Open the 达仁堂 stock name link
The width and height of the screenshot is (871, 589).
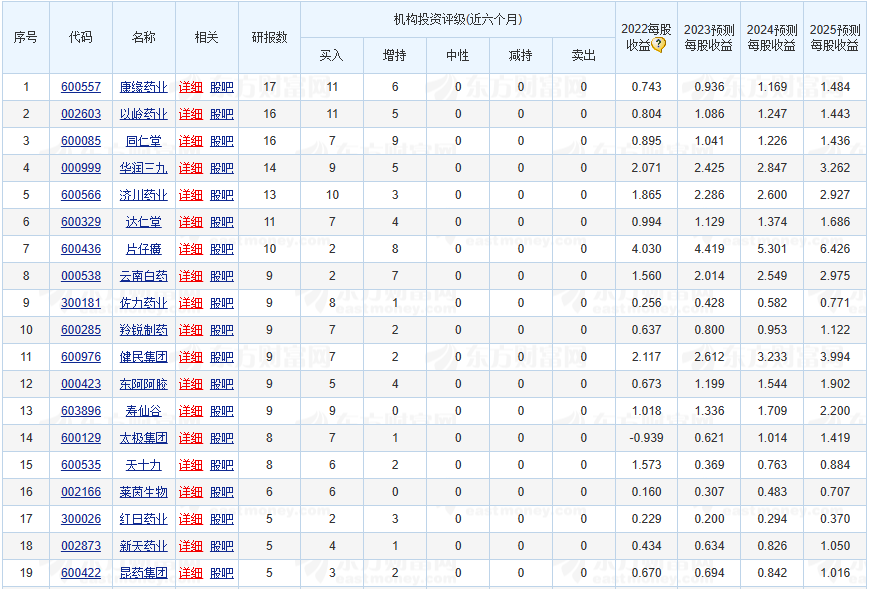point(143,222)
